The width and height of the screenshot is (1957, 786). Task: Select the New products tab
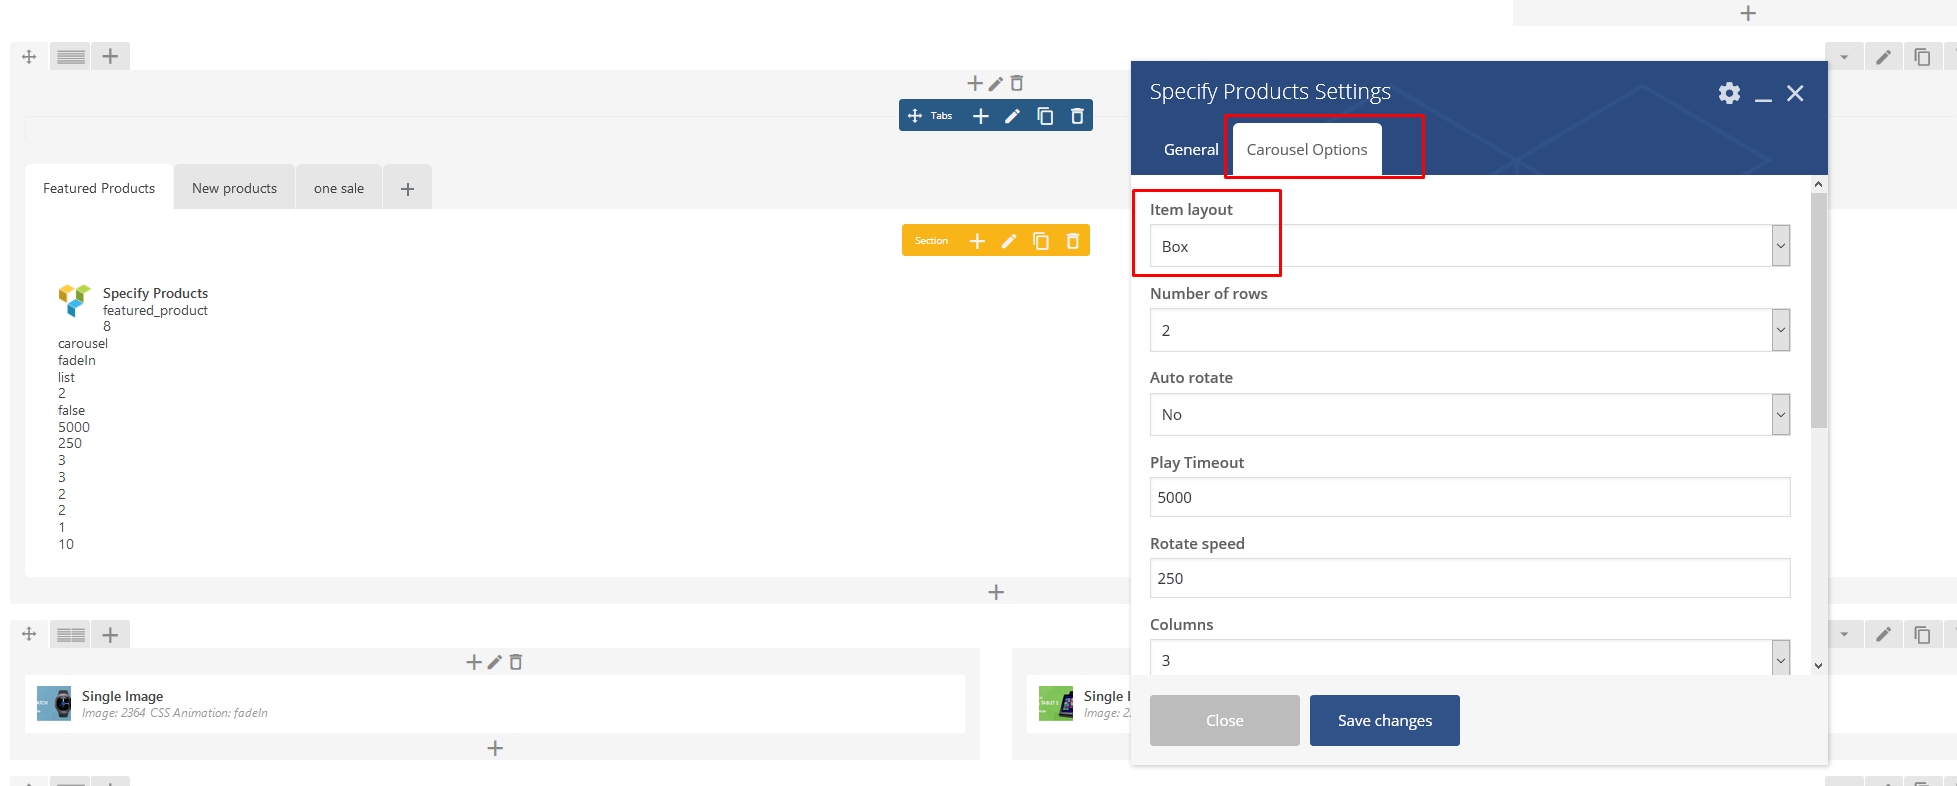234,188
